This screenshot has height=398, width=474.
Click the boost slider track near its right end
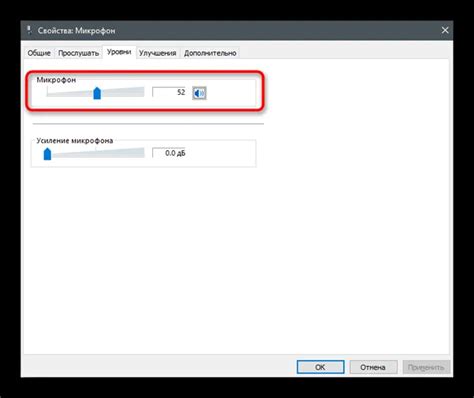pyautogui.click(x=138, y=153)
